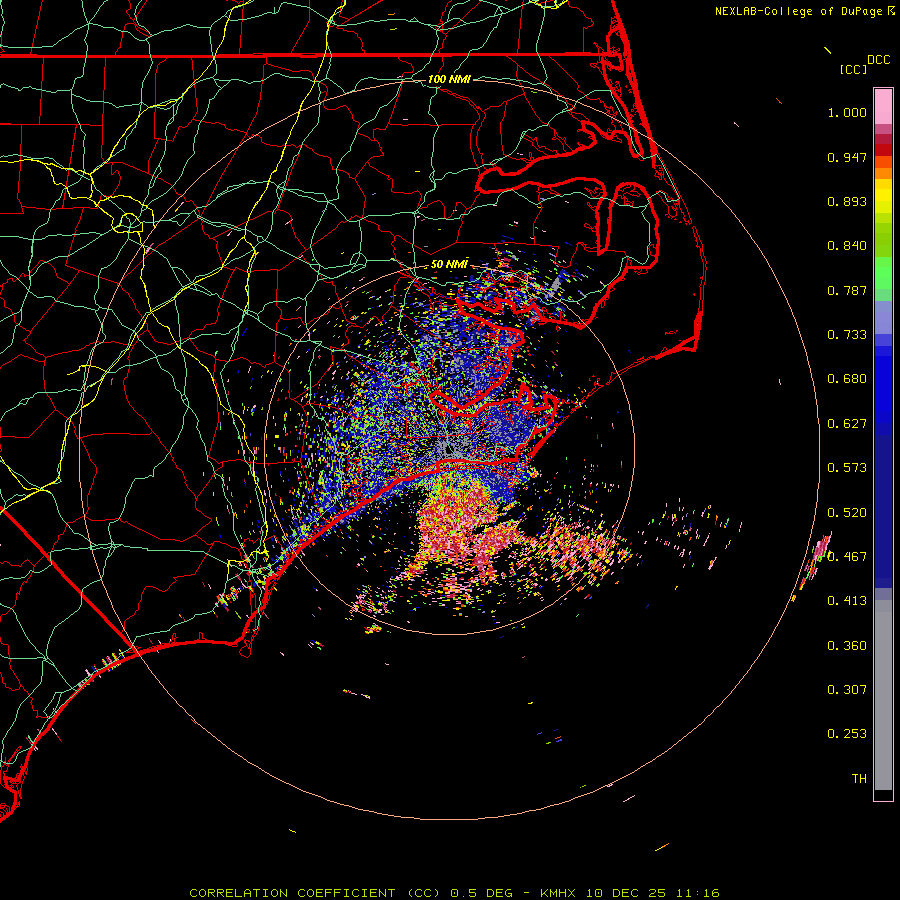Click the TH threshold label

[x=859, y=779]
